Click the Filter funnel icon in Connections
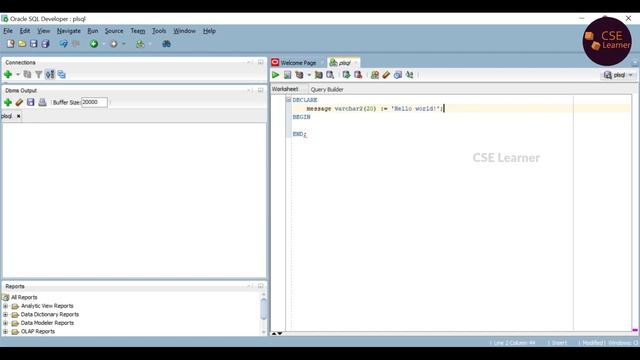The height and width of the screenshot is (360, 640). (x=38, y=74)
